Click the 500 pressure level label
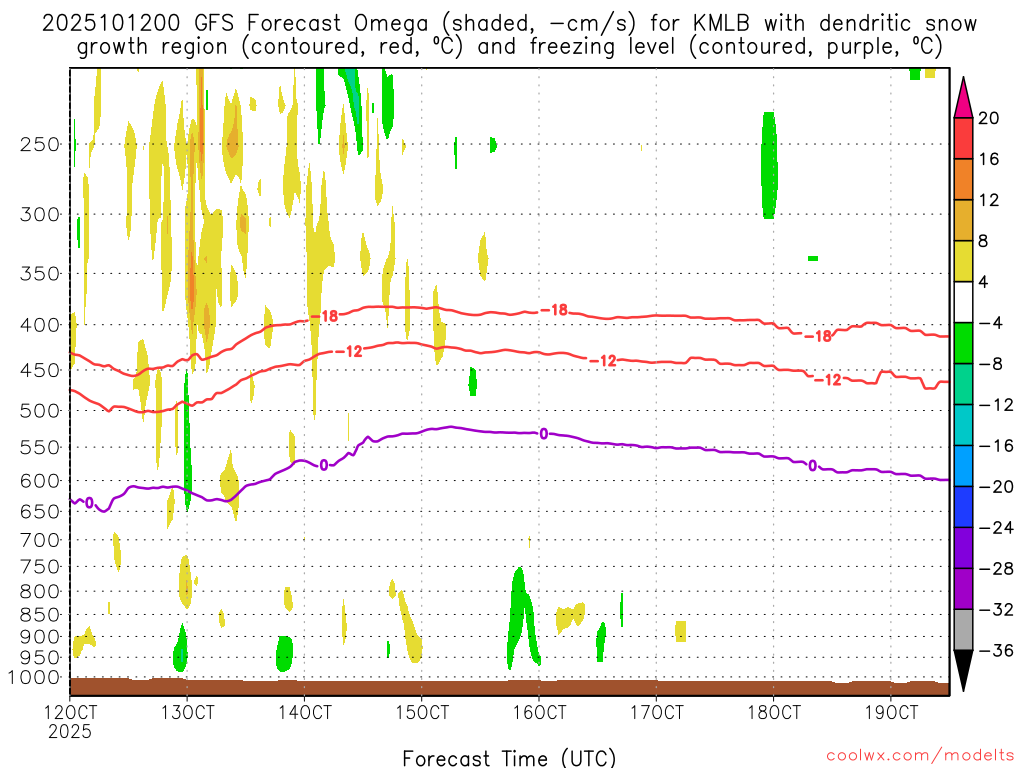This screenshot has width=1024, height=768. 40,411
